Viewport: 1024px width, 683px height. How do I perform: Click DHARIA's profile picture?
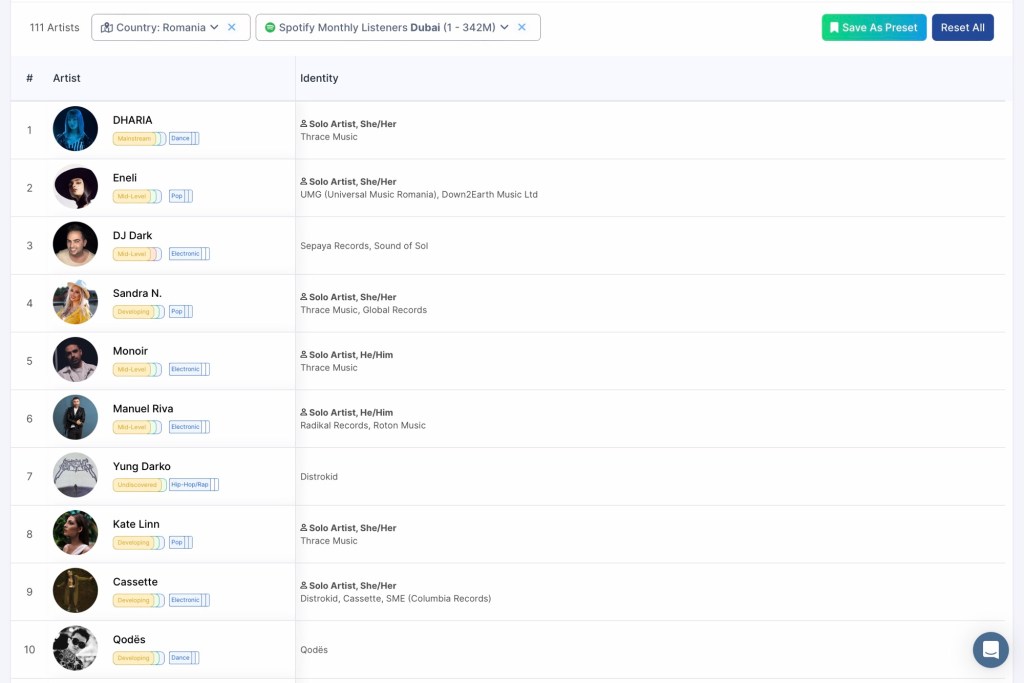pos(75,129)
